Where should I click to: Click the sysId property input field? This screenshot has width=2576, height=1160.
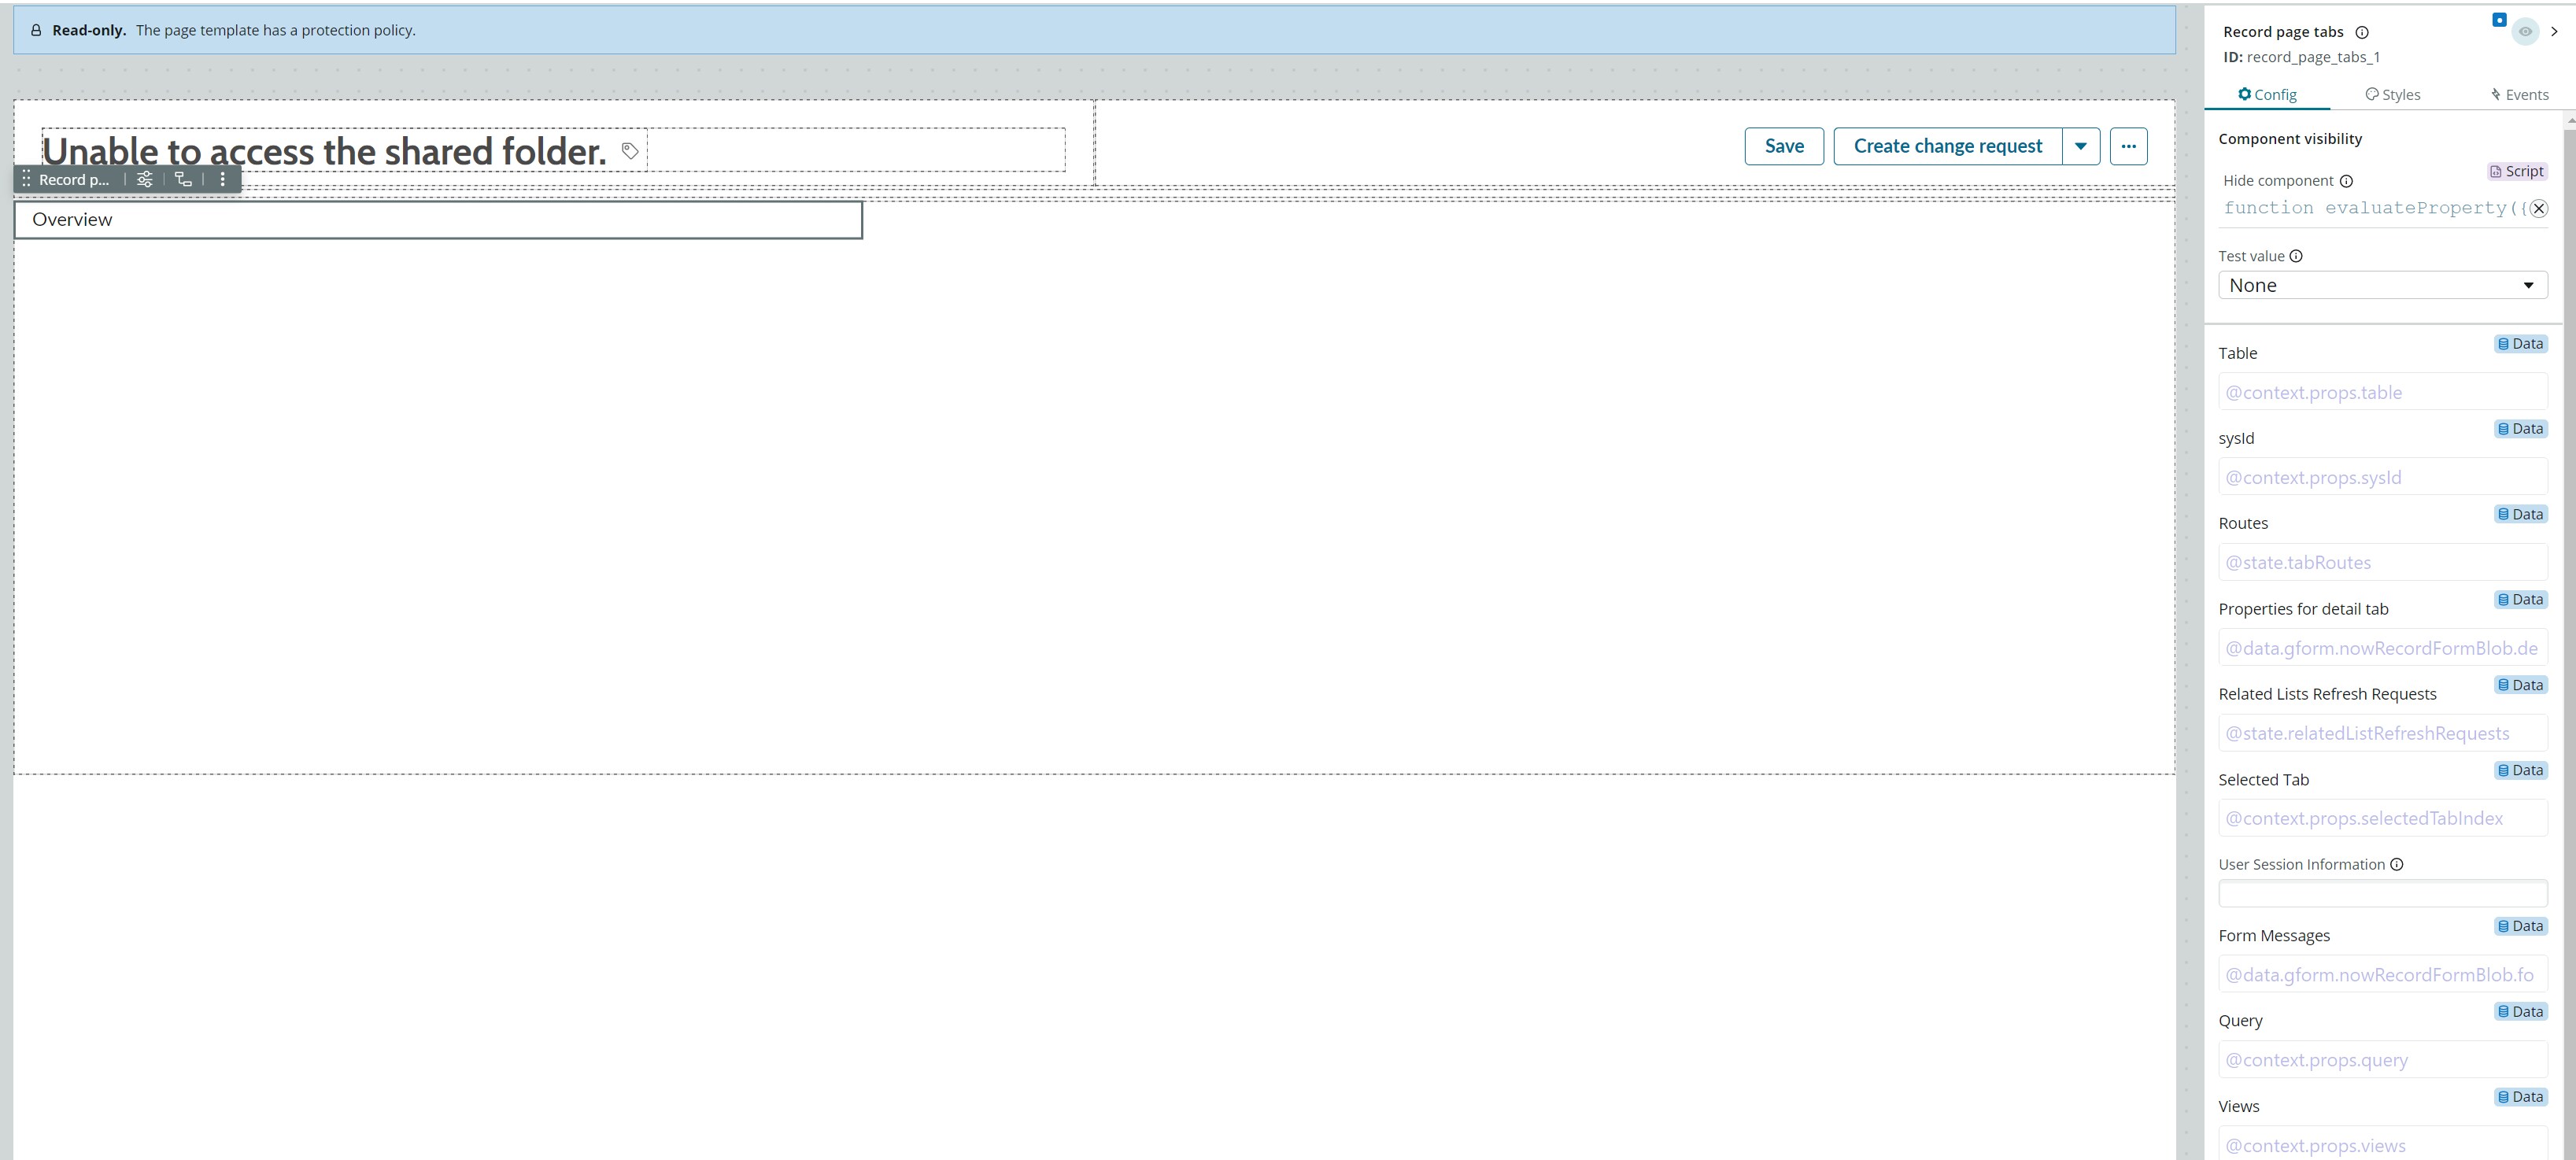coord(2382,477)
